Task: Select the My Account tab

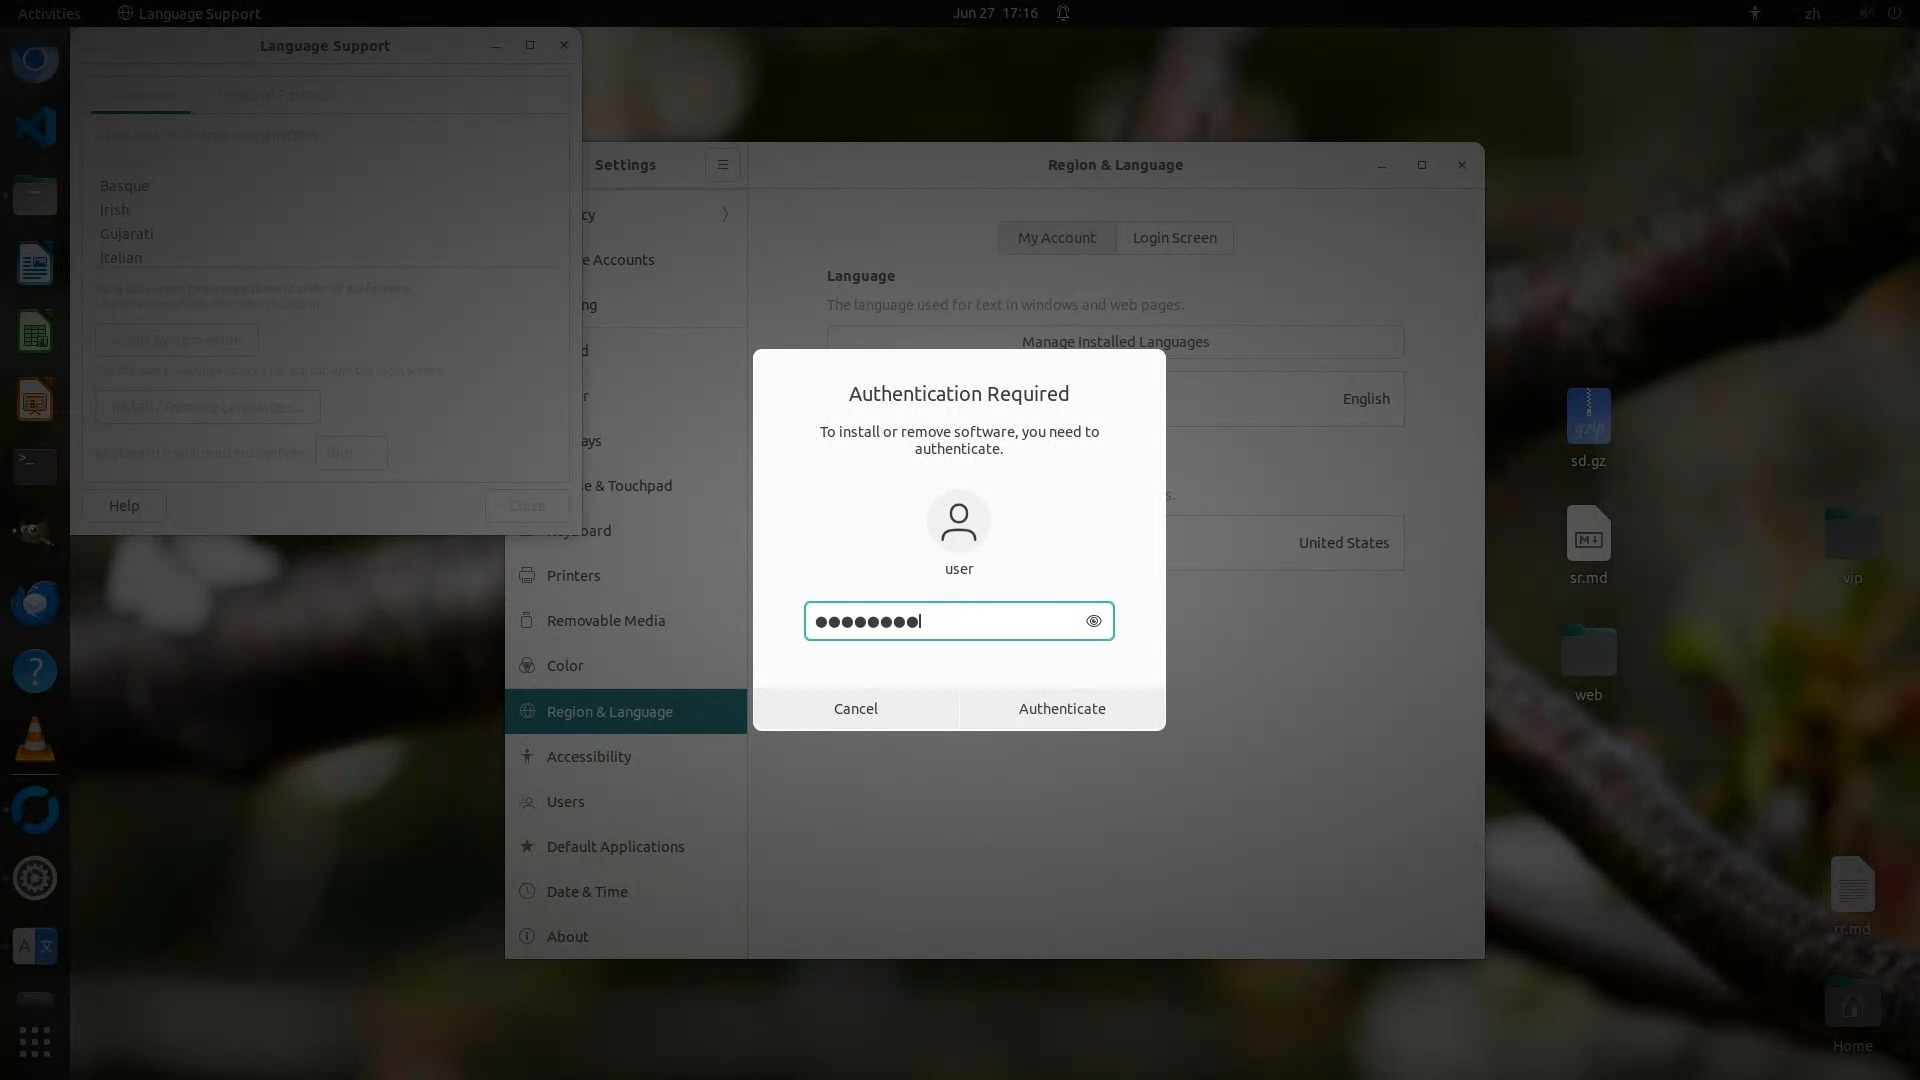Action: [1056, 238]
